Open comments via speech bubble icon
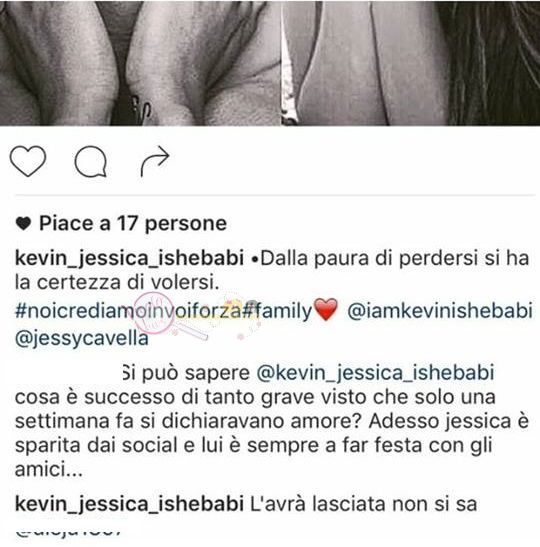Screen dimensions: 540x547 [x=91, y=162]
